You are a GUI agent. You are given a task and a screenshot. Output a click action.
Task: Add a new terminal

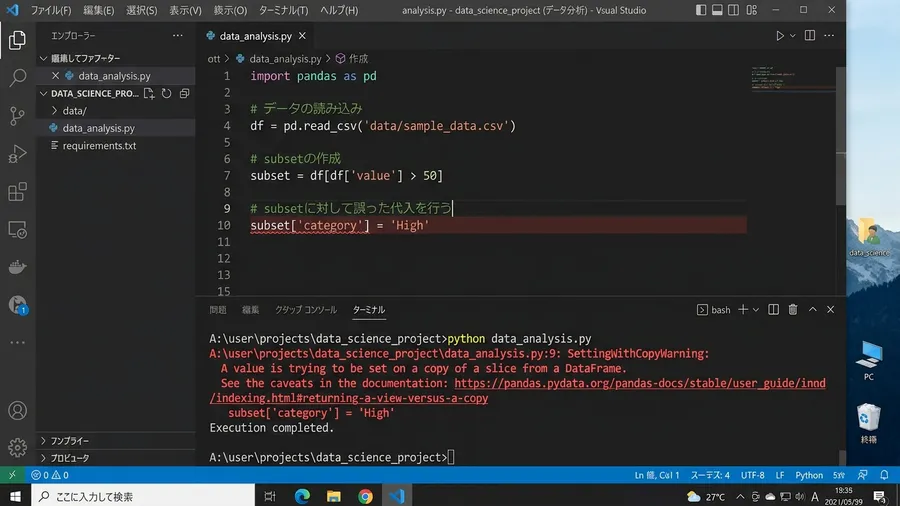743,310
